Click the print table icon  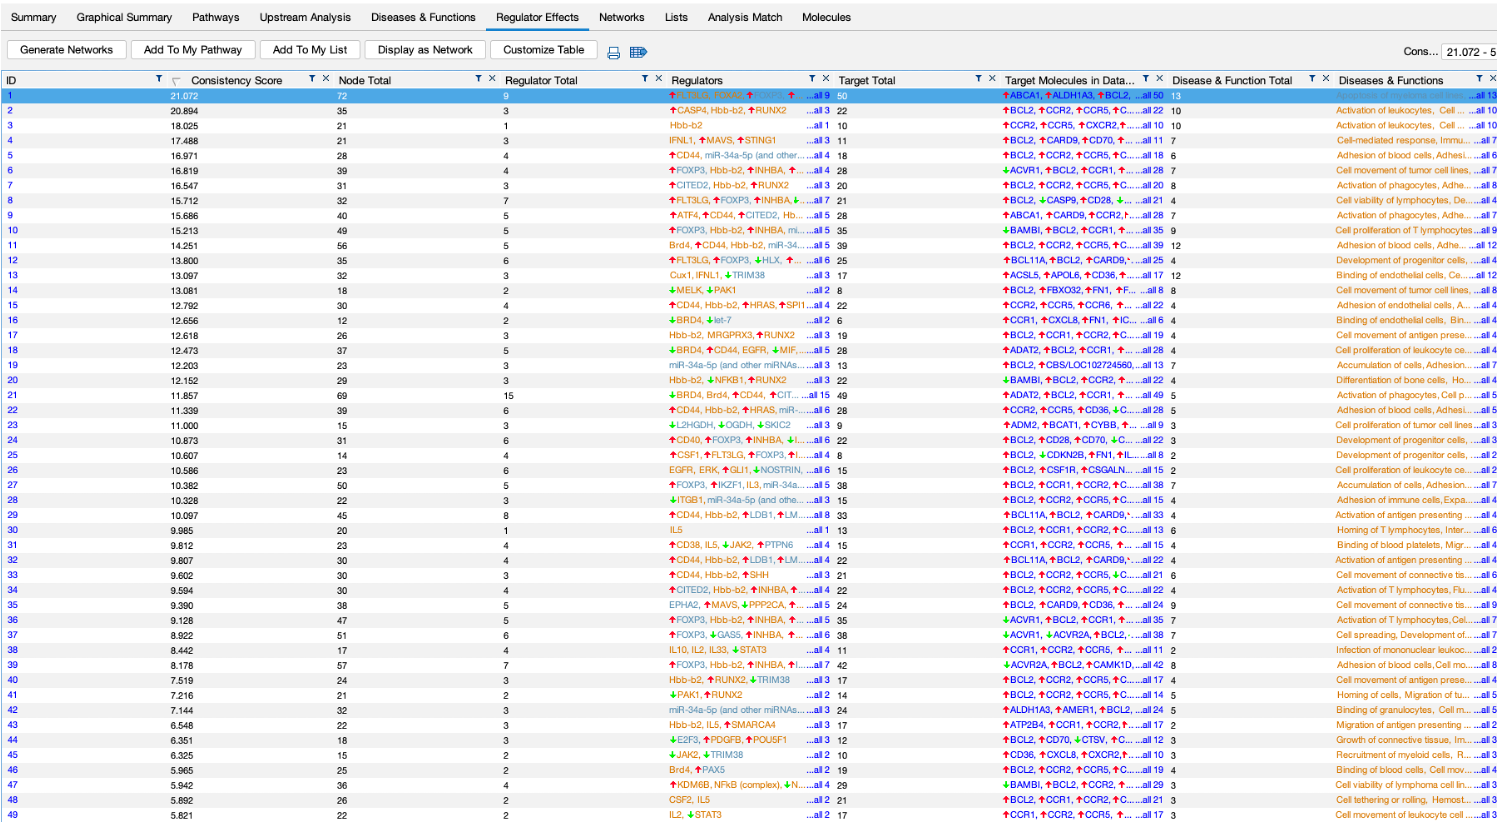(x=614, y=52)
